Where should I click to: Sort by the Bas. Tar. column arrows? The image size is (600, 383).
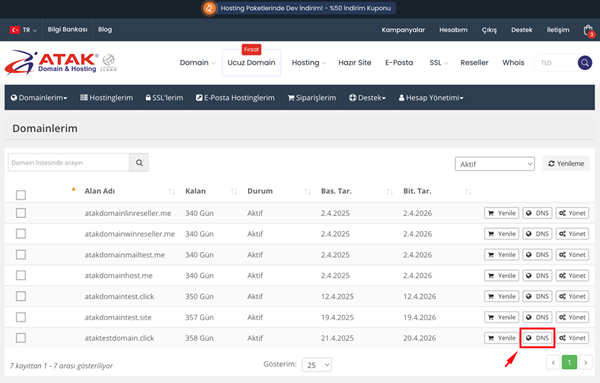tap(390, 191)
